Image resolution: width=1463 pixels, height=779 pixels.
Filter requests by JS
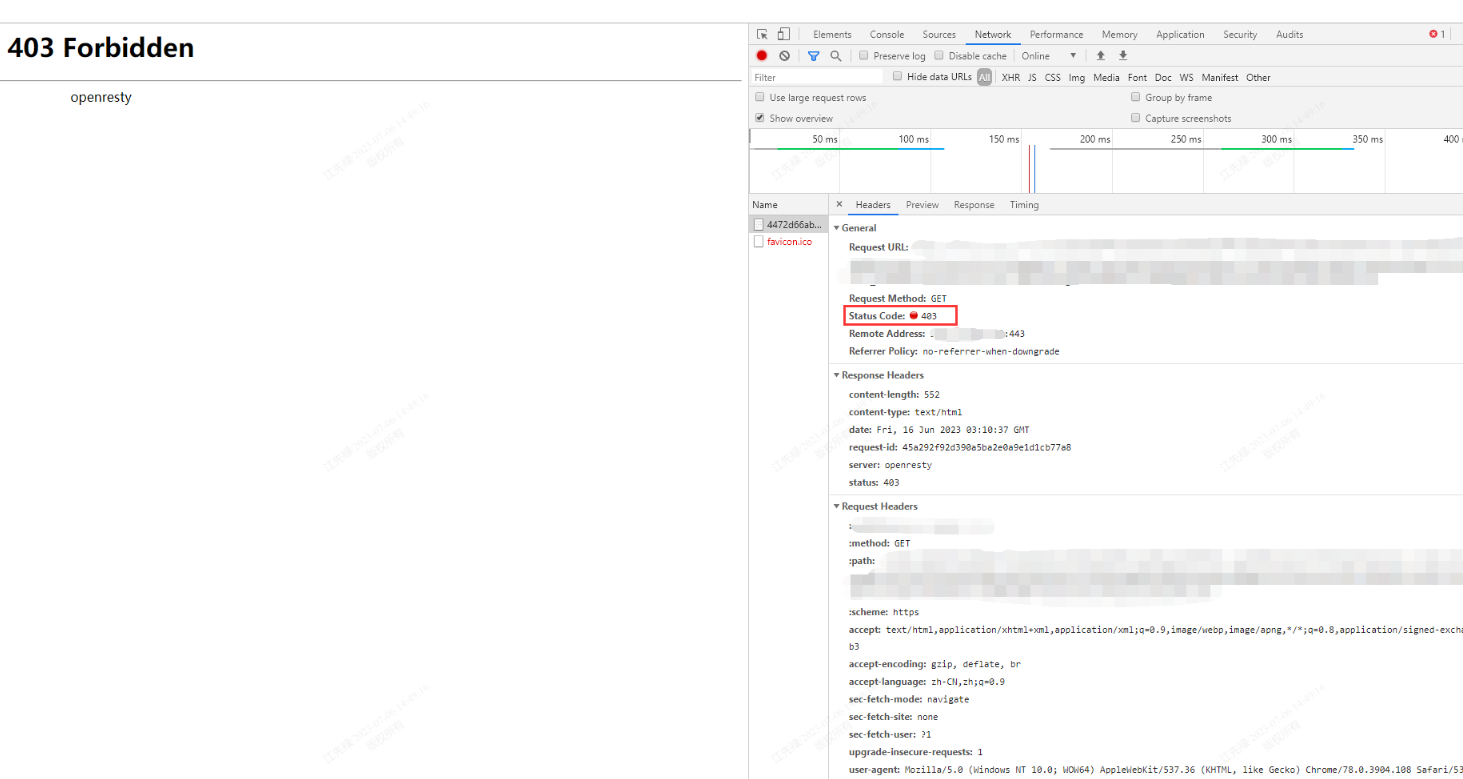point(1032,77)
